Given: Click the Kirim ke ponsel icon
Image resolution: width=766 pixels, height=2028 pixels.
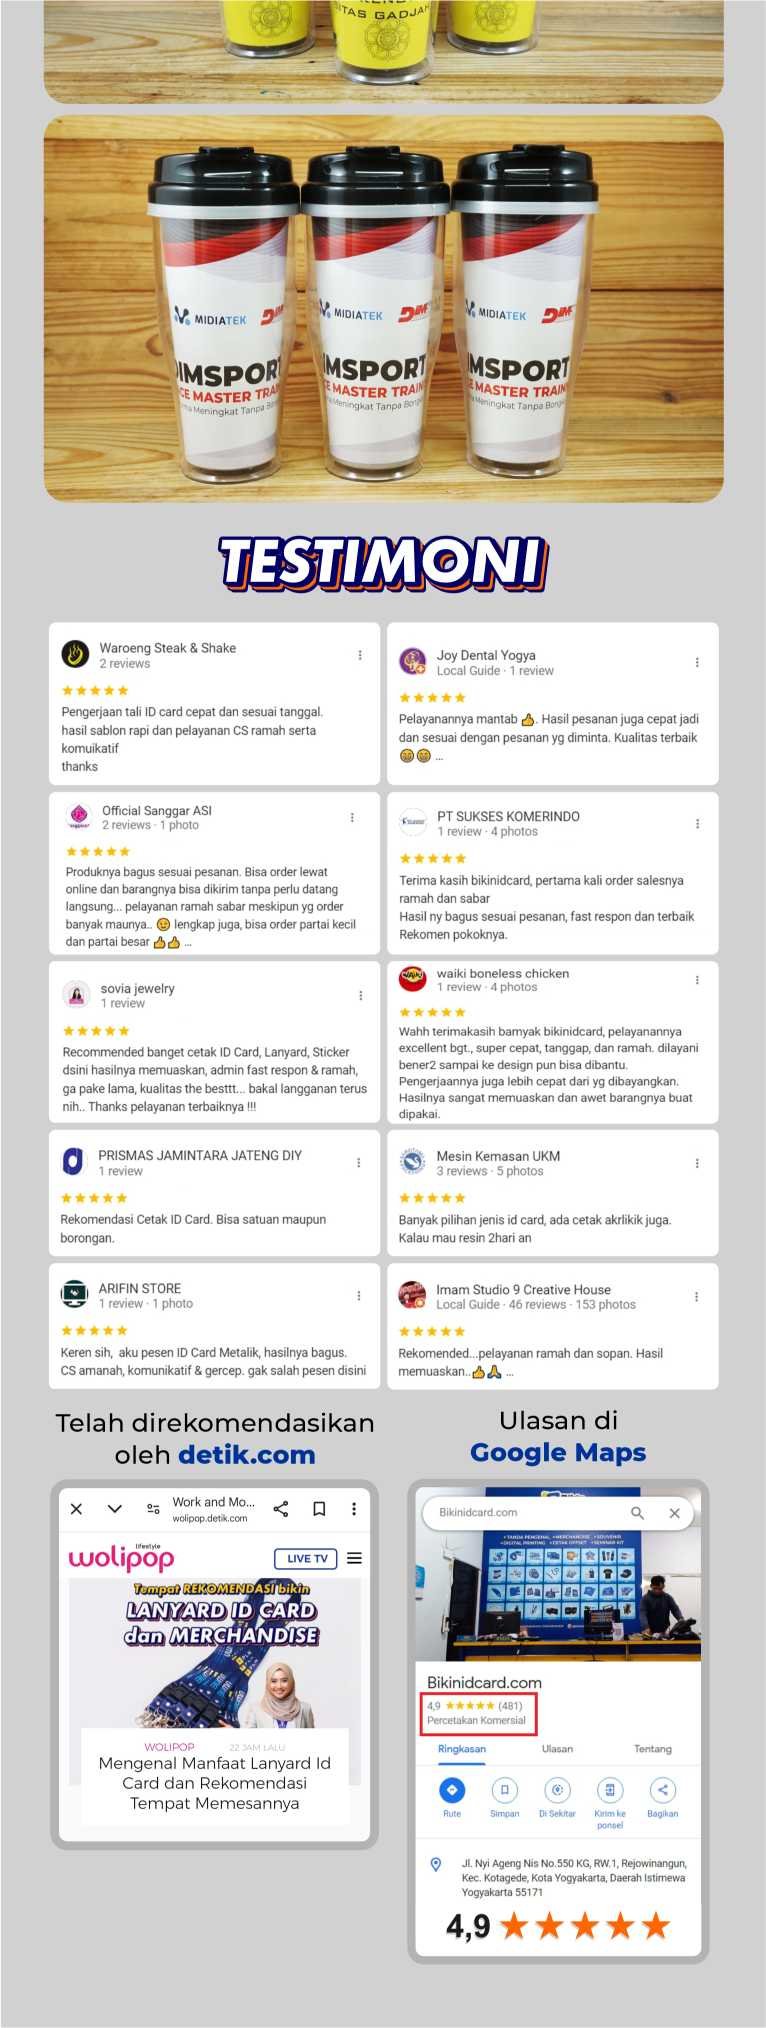Looking at the screenshot, I should point(610,1790).
